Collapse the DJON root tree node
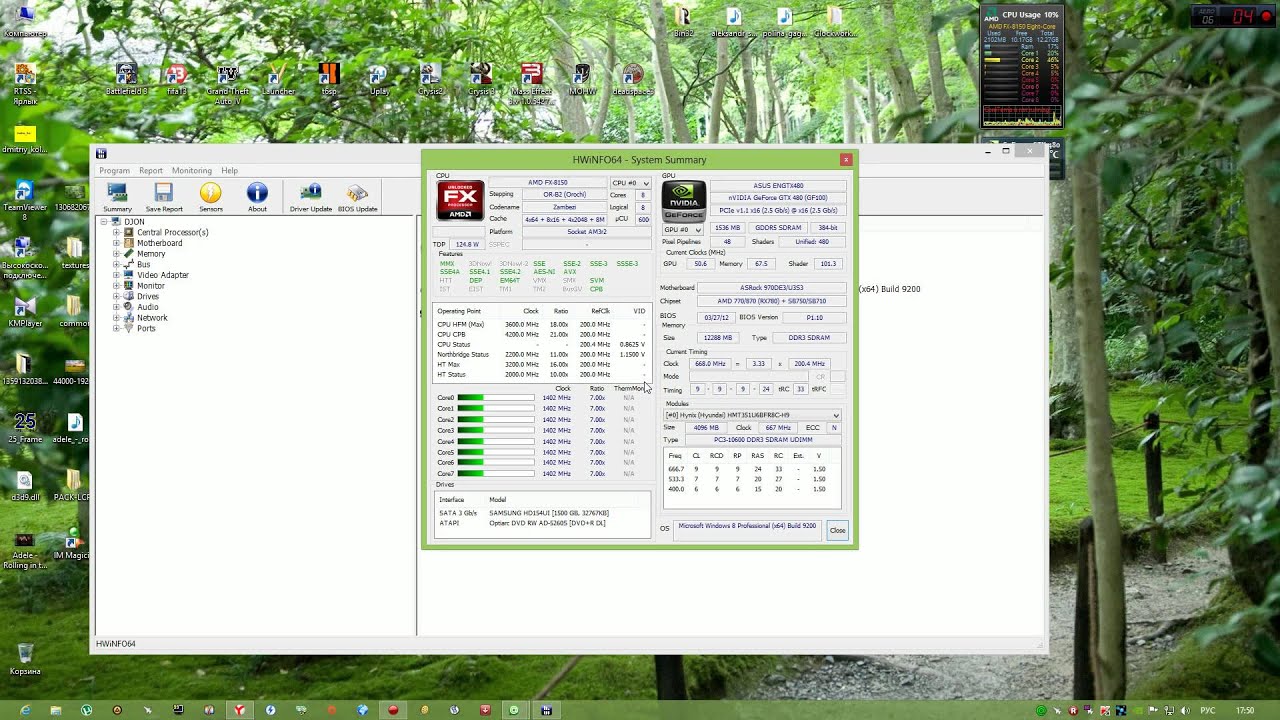The image size is (1280, 720). [102, 221]
